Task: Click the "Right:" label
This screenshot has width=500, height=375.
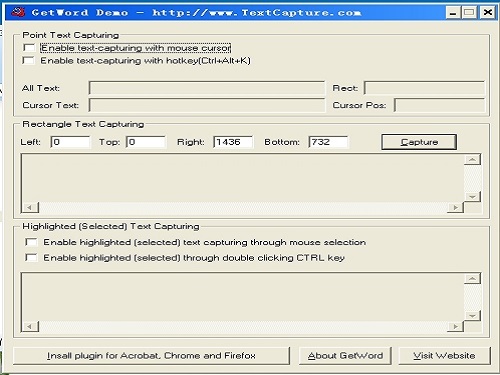Action: click(x=191, y=142)
